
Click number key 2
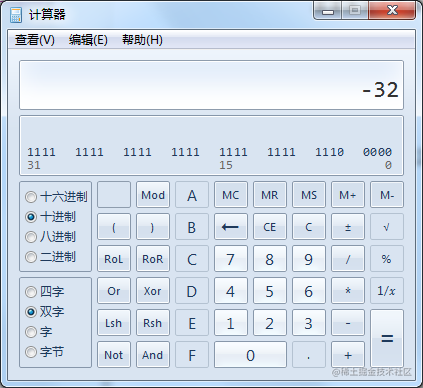point(270,323)
